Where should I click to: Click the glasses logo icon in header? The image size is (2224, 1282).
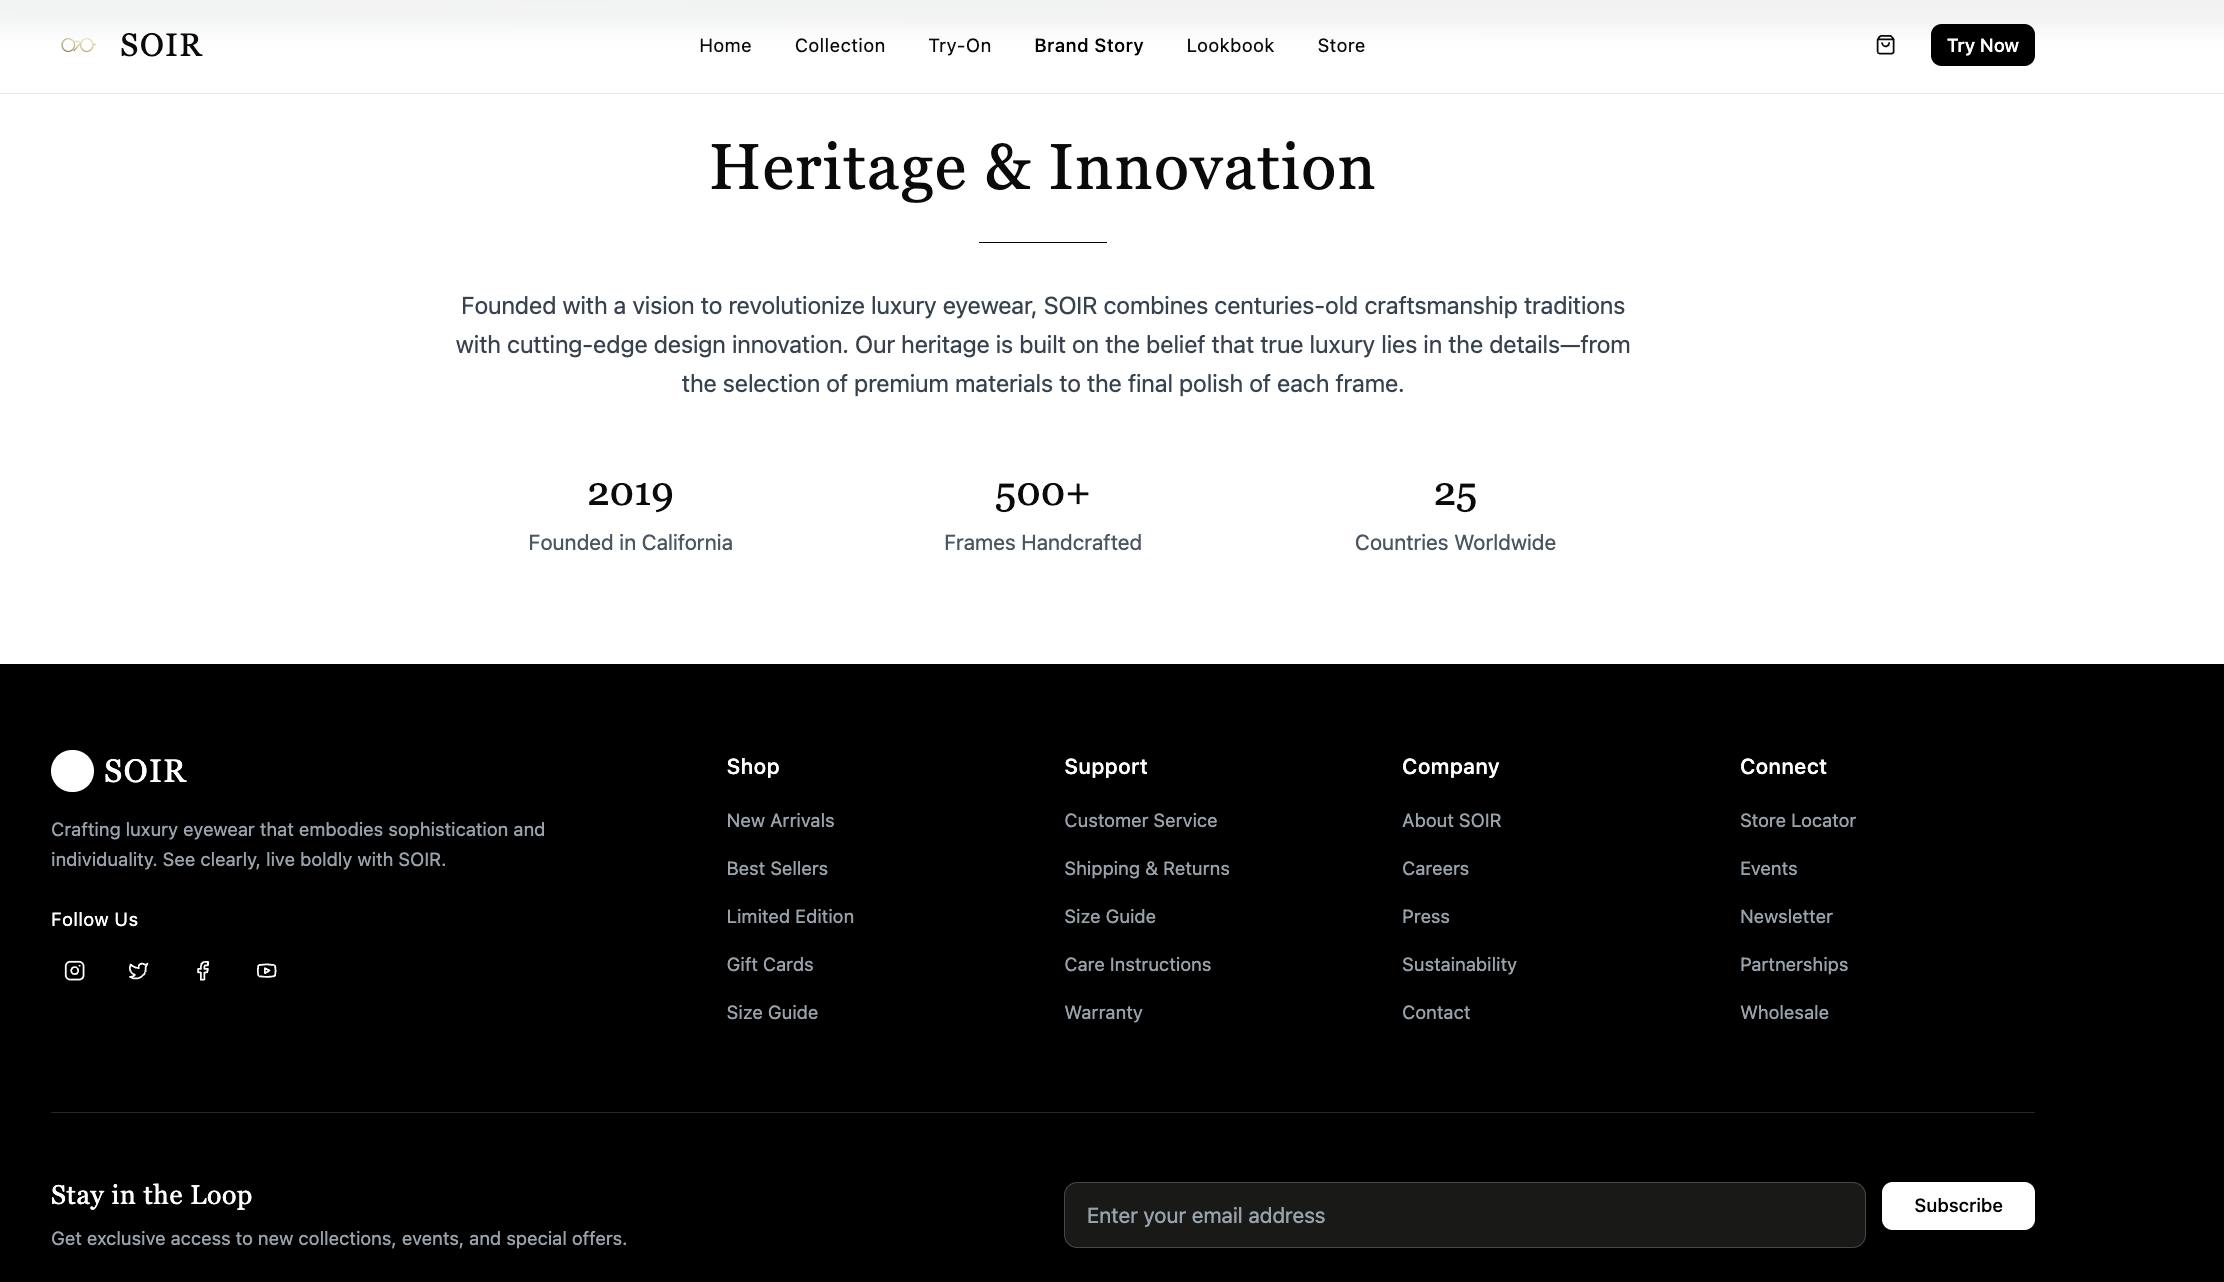pos(77,45)
